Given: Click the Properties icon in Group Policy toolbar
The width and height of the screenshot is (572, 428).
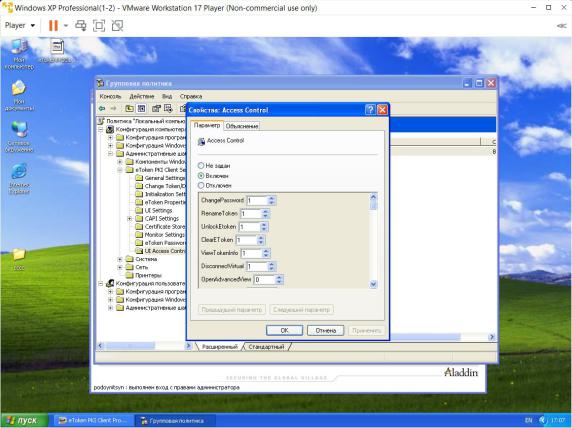Looking at the screenshot, I should (156, 108).
